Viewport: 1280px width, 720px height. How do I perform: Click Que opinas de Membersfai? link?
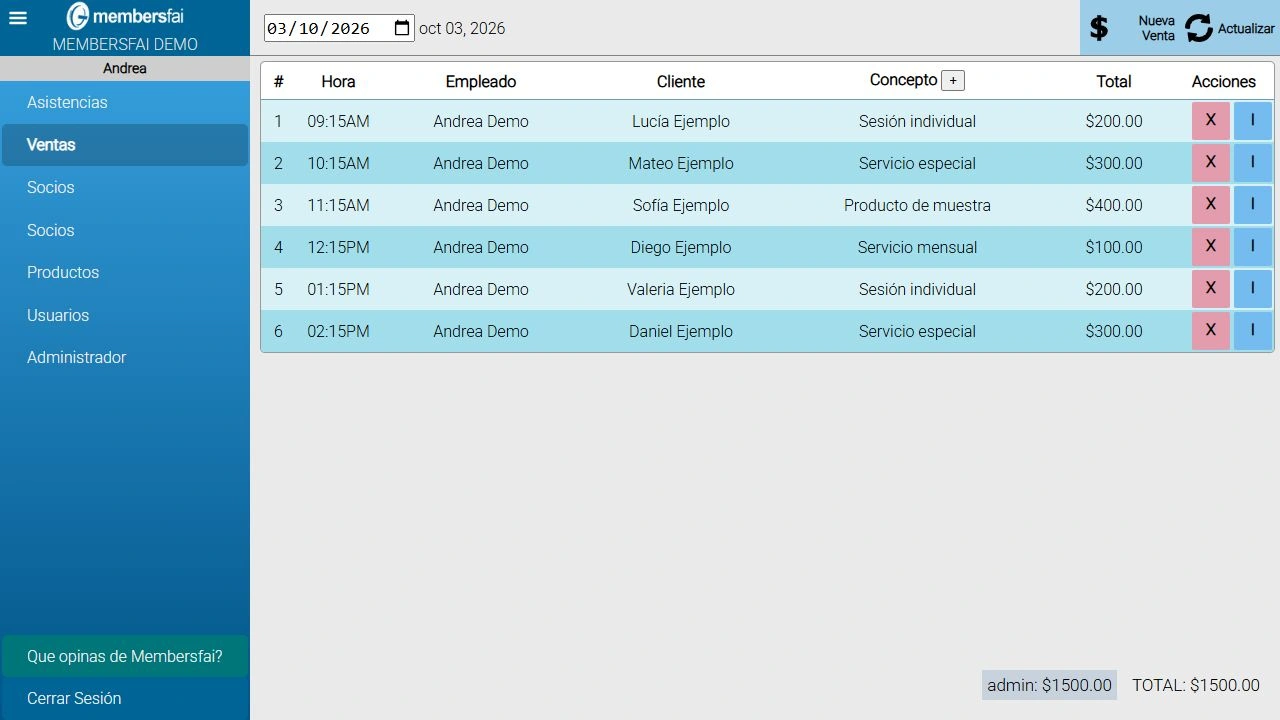pyautogui.click(x=125, y=656)
